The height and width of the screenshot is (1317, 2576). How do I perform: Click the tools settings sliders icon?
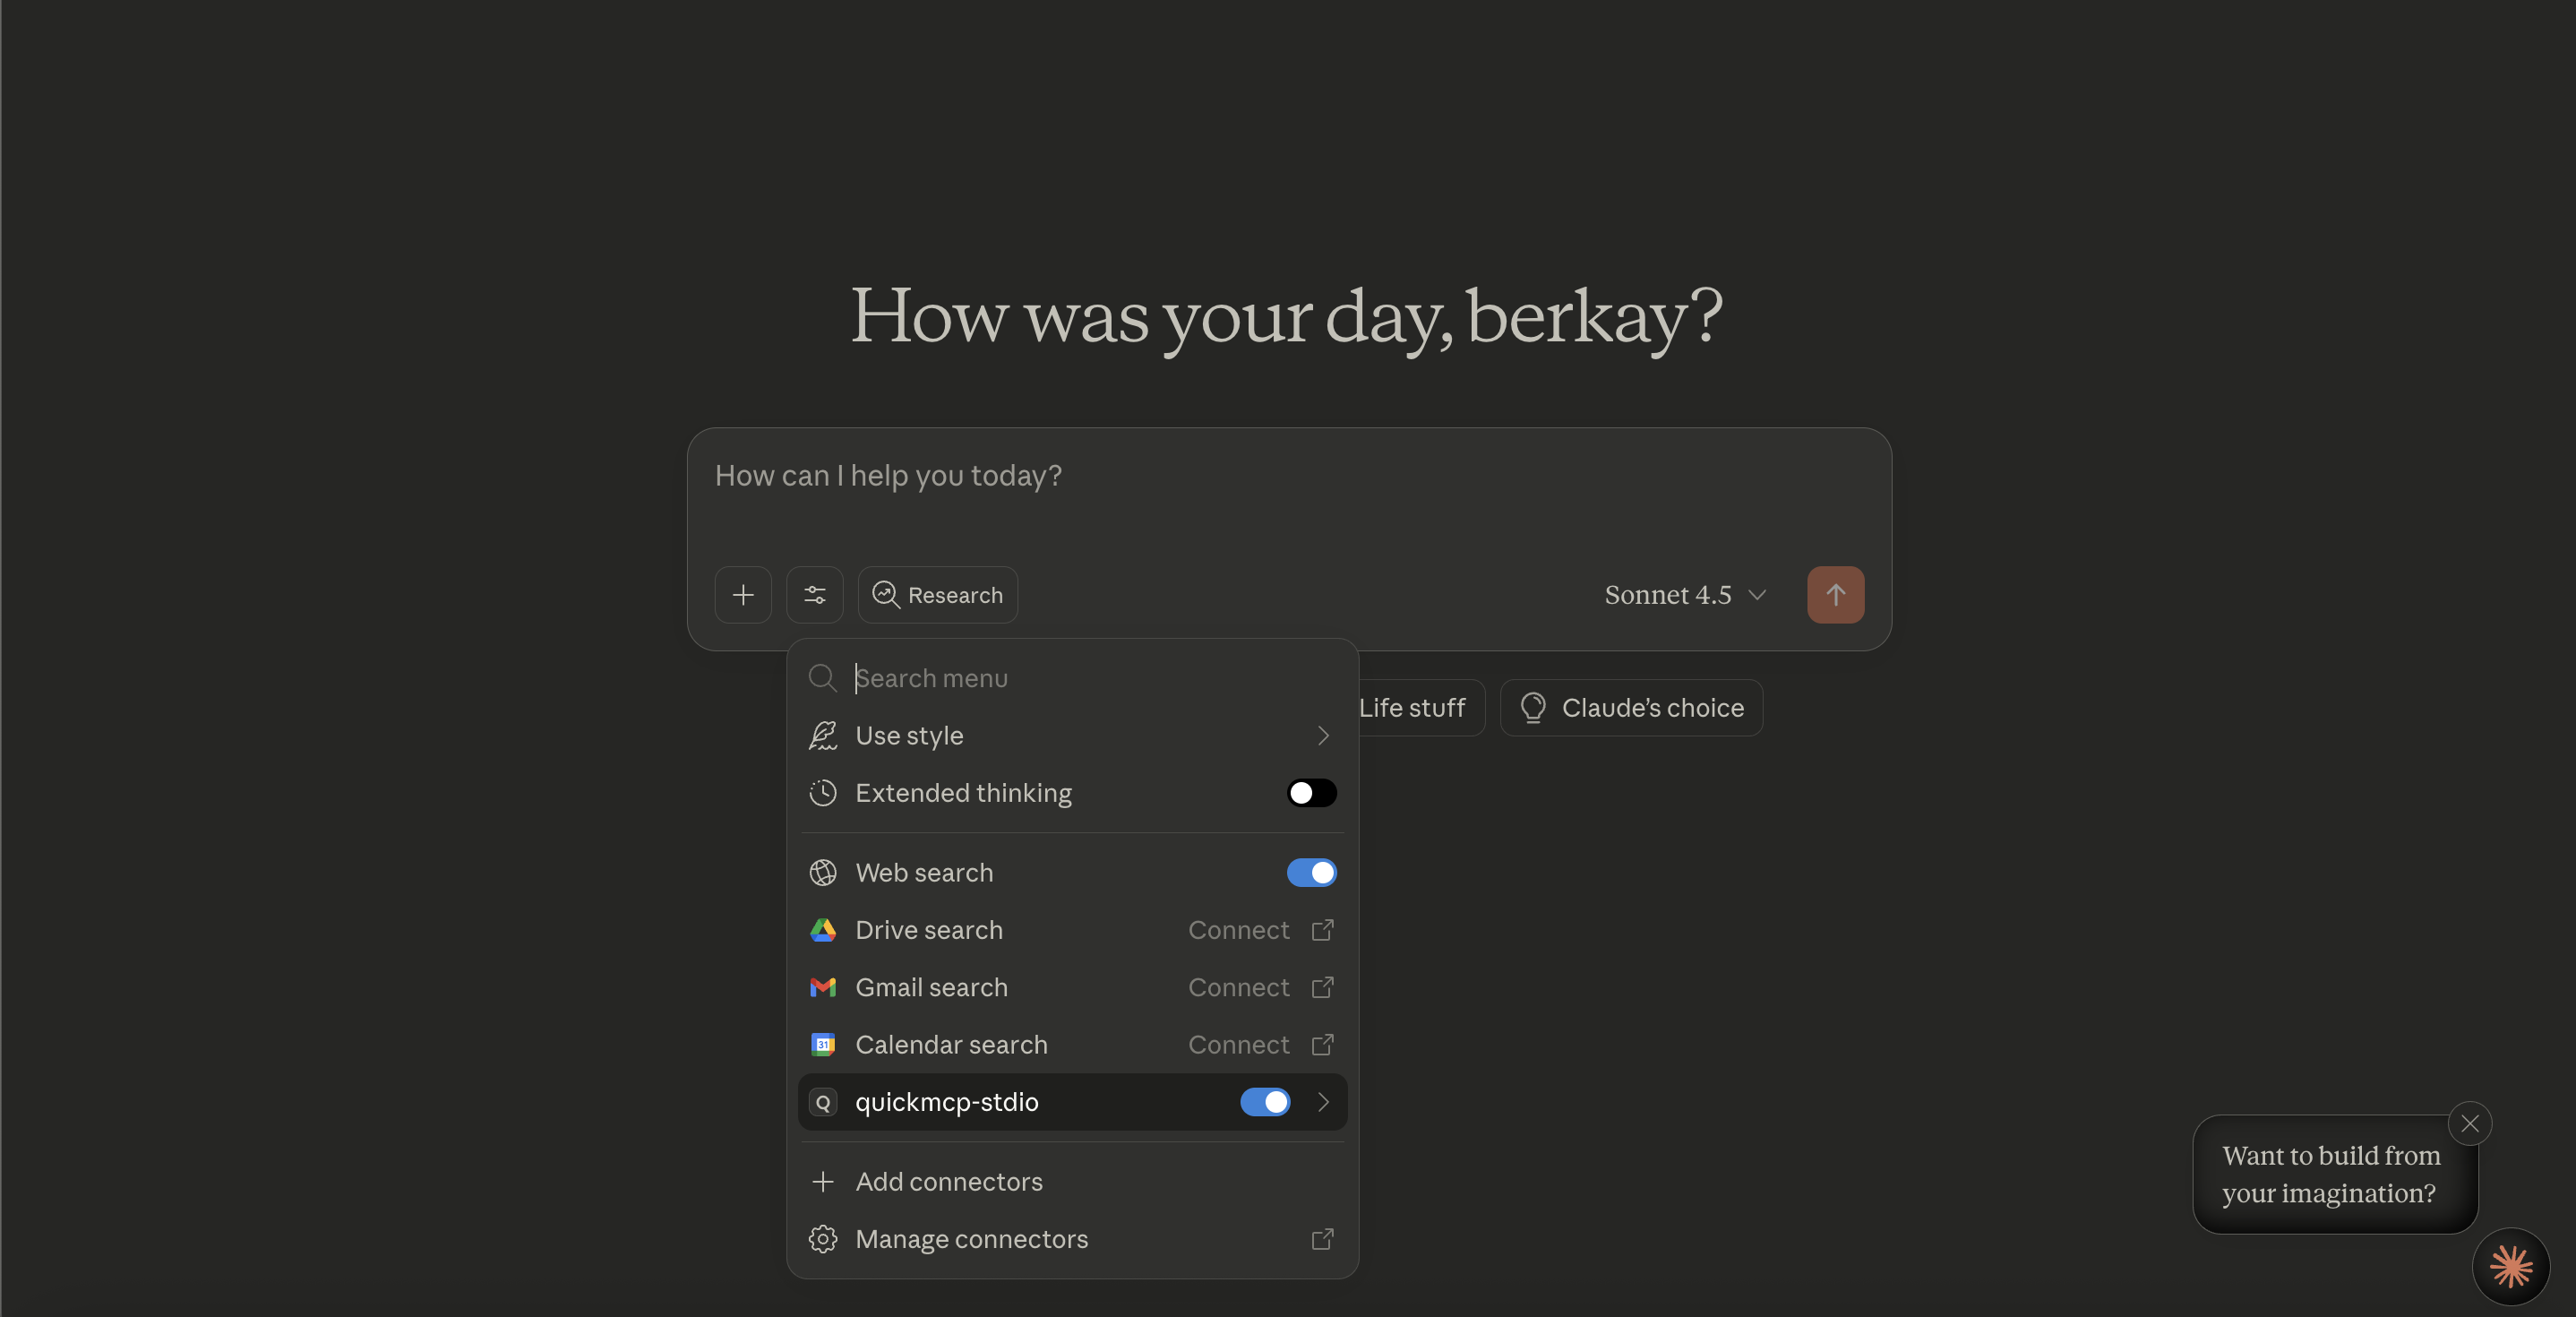(x=815, y=595)
